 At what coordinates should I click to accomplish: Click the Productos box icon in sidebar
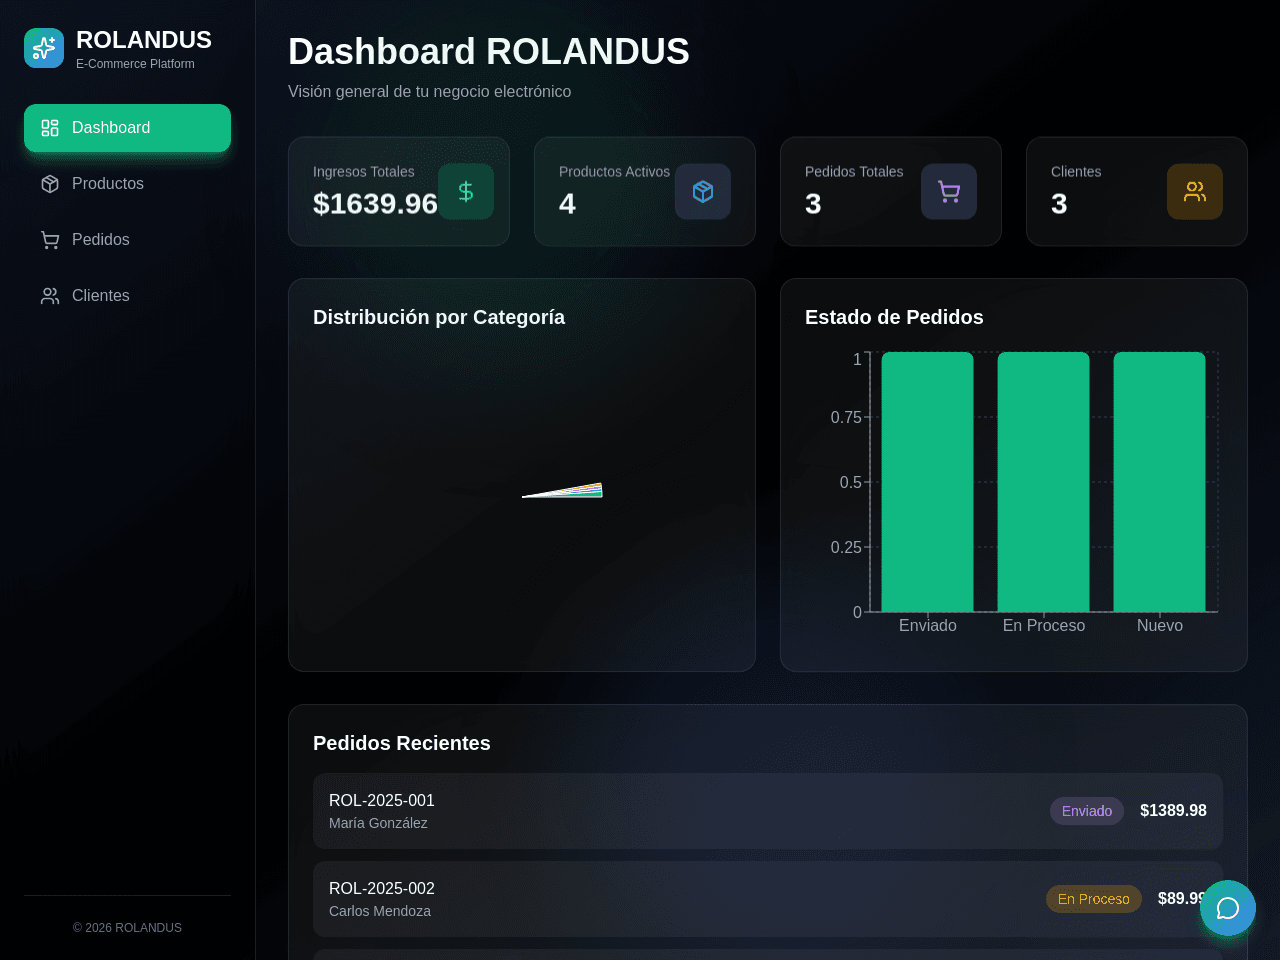point(50,184)
